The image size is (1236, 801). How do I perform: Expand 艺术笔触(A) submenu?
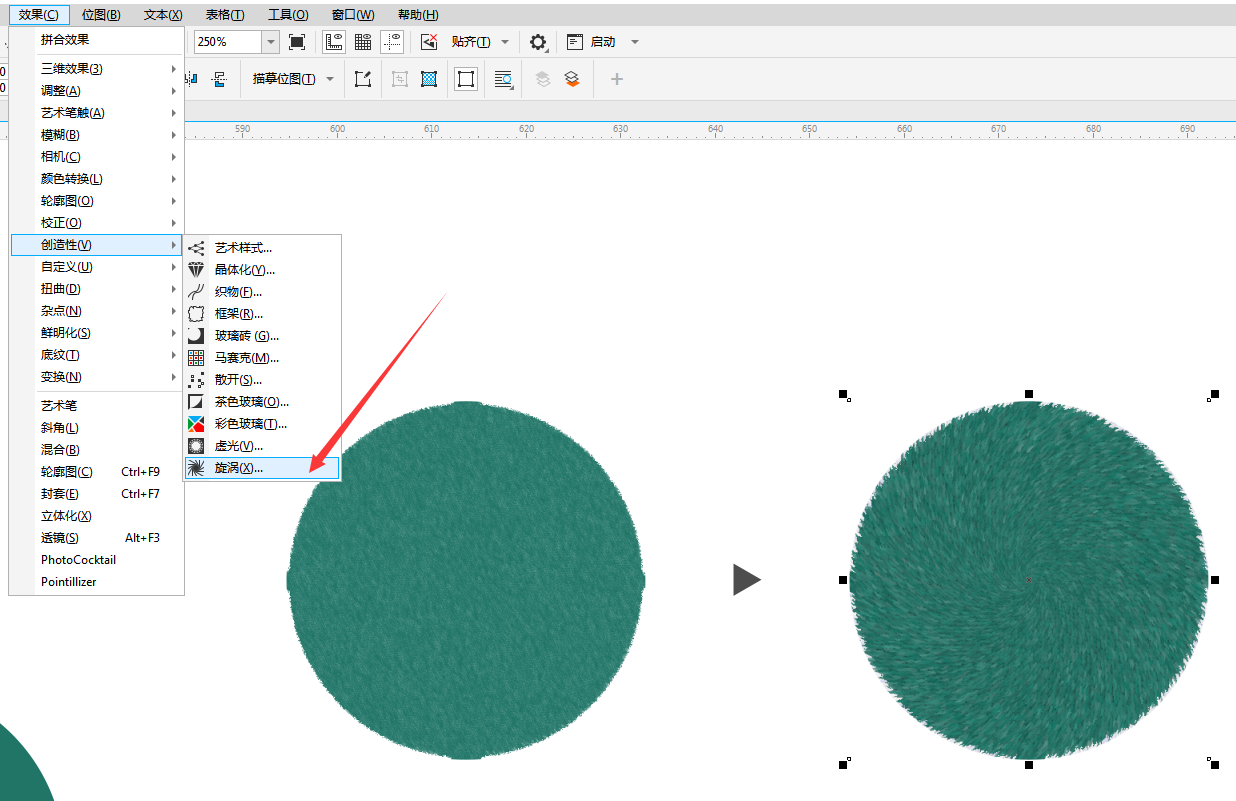click(x=97, y=113)
